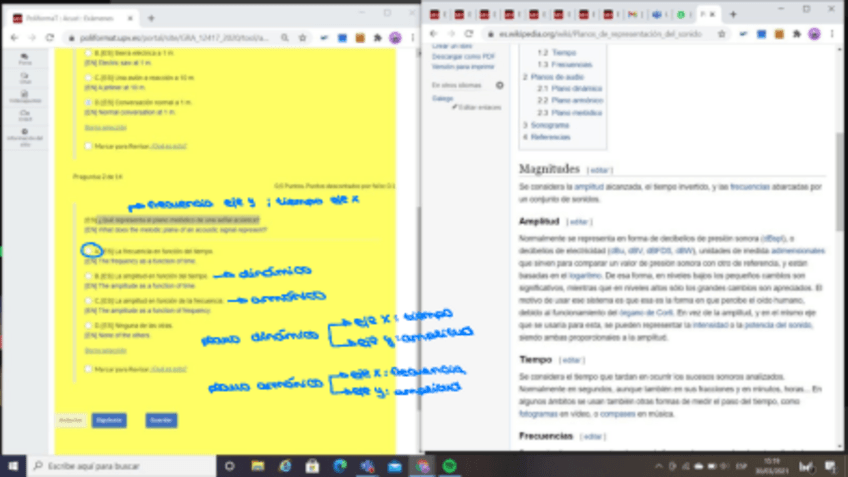Open extensions puzzle icon in PoliformaT window
The image size is (848, 477).
[x=377, y=38]
